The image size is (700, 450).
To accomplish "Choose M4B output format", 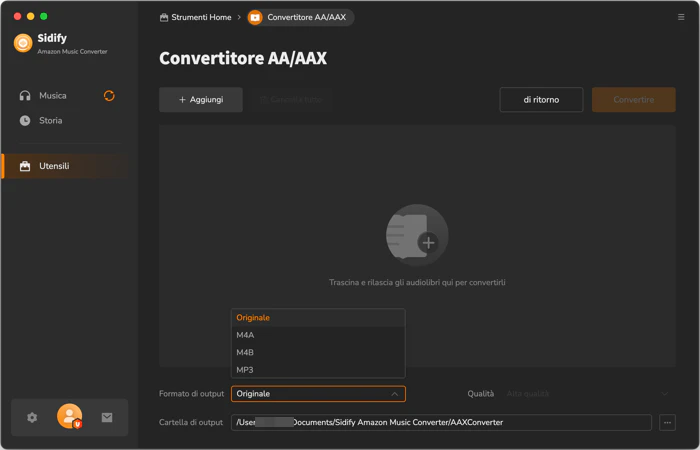I will [318, 353].
